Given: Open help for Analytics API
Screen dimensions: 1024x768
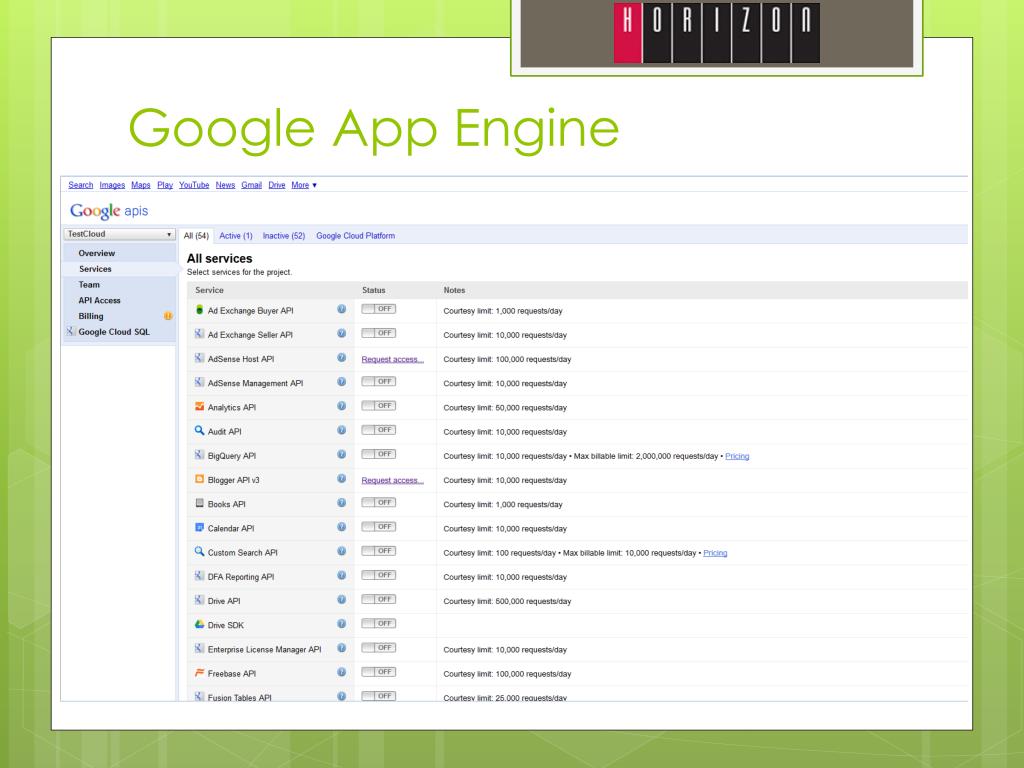Looking at the screenshot, I should (x=342, y=406).
